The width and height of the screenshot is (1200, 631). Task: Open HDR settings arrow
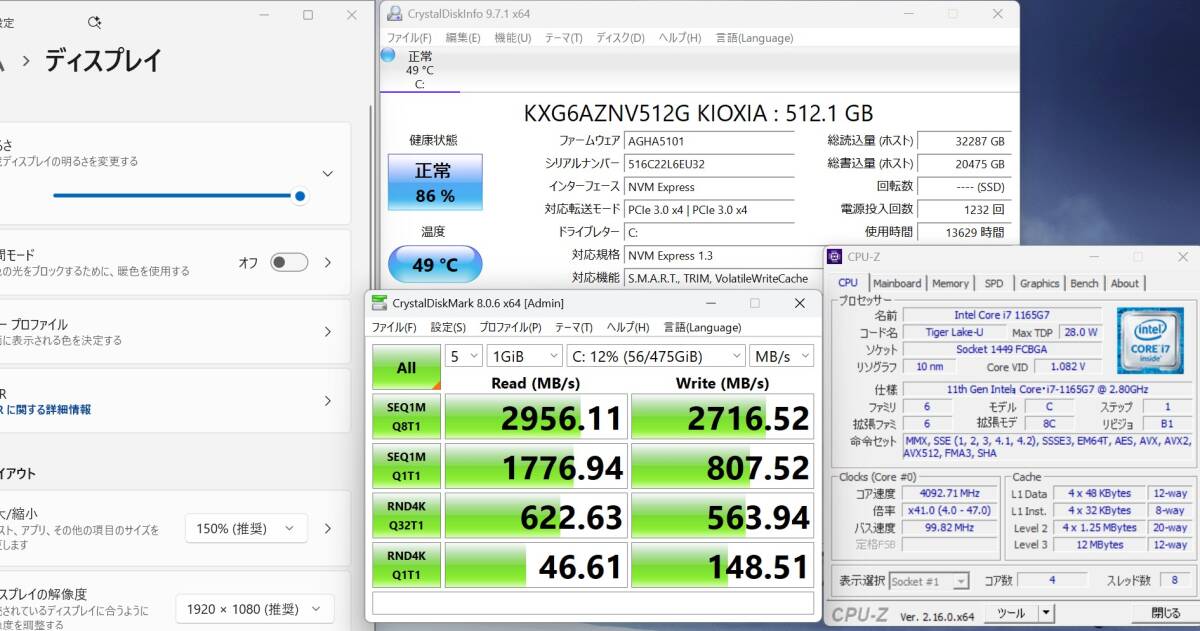327,401
